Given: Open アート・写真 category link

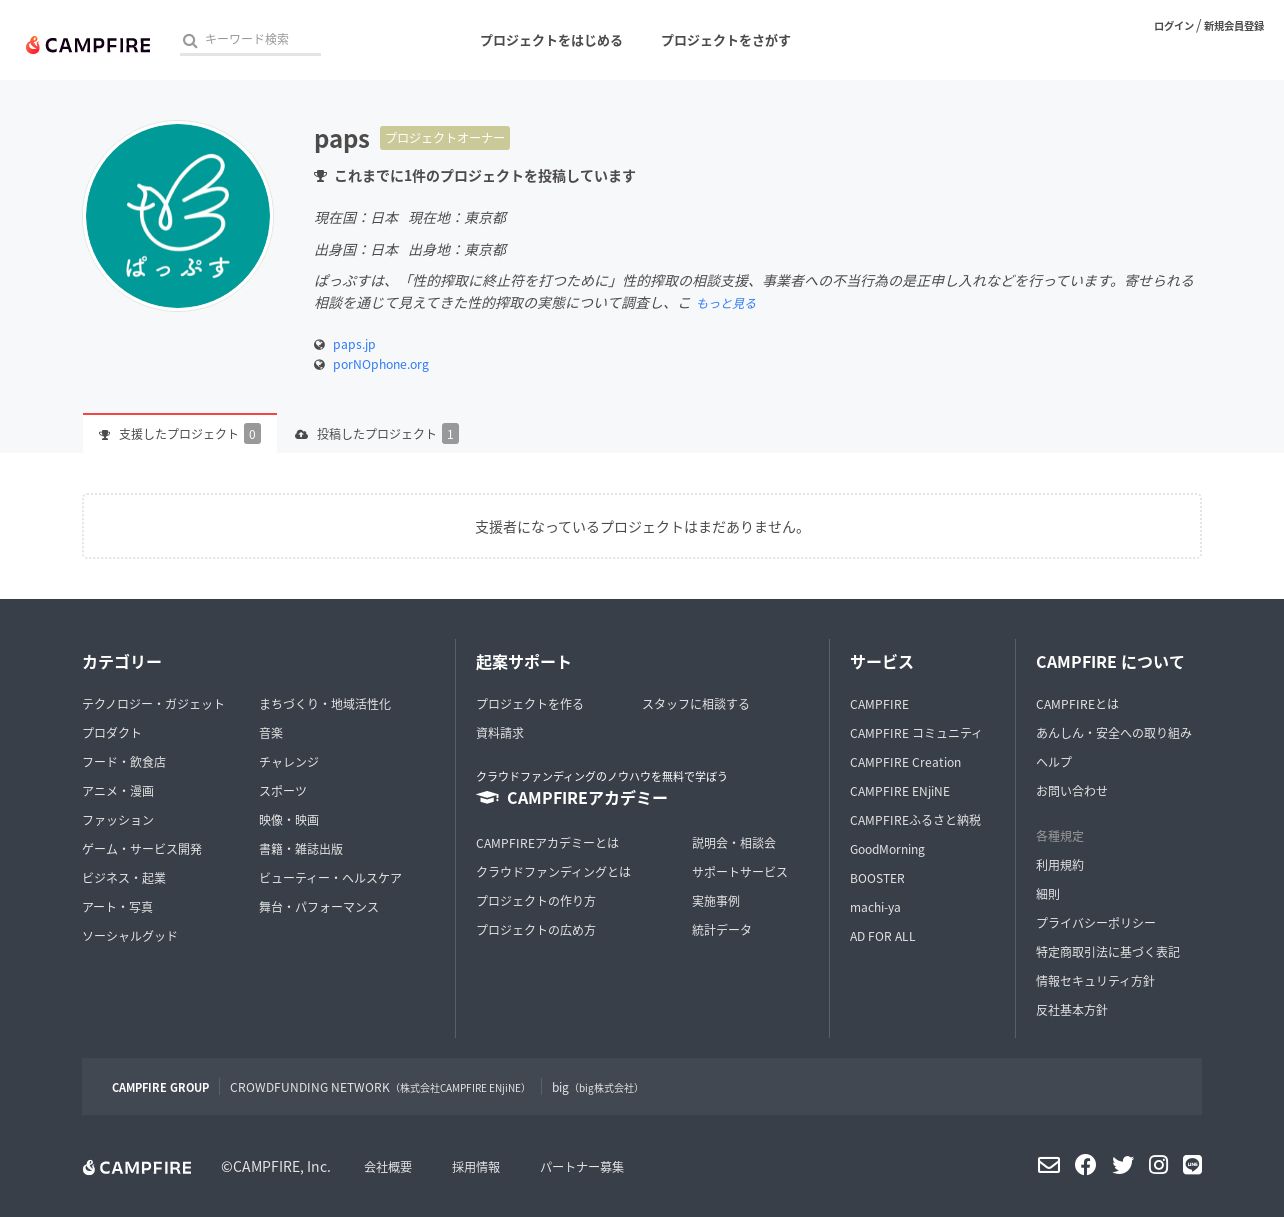Looking at the screenshot, I should coord(118,907).
